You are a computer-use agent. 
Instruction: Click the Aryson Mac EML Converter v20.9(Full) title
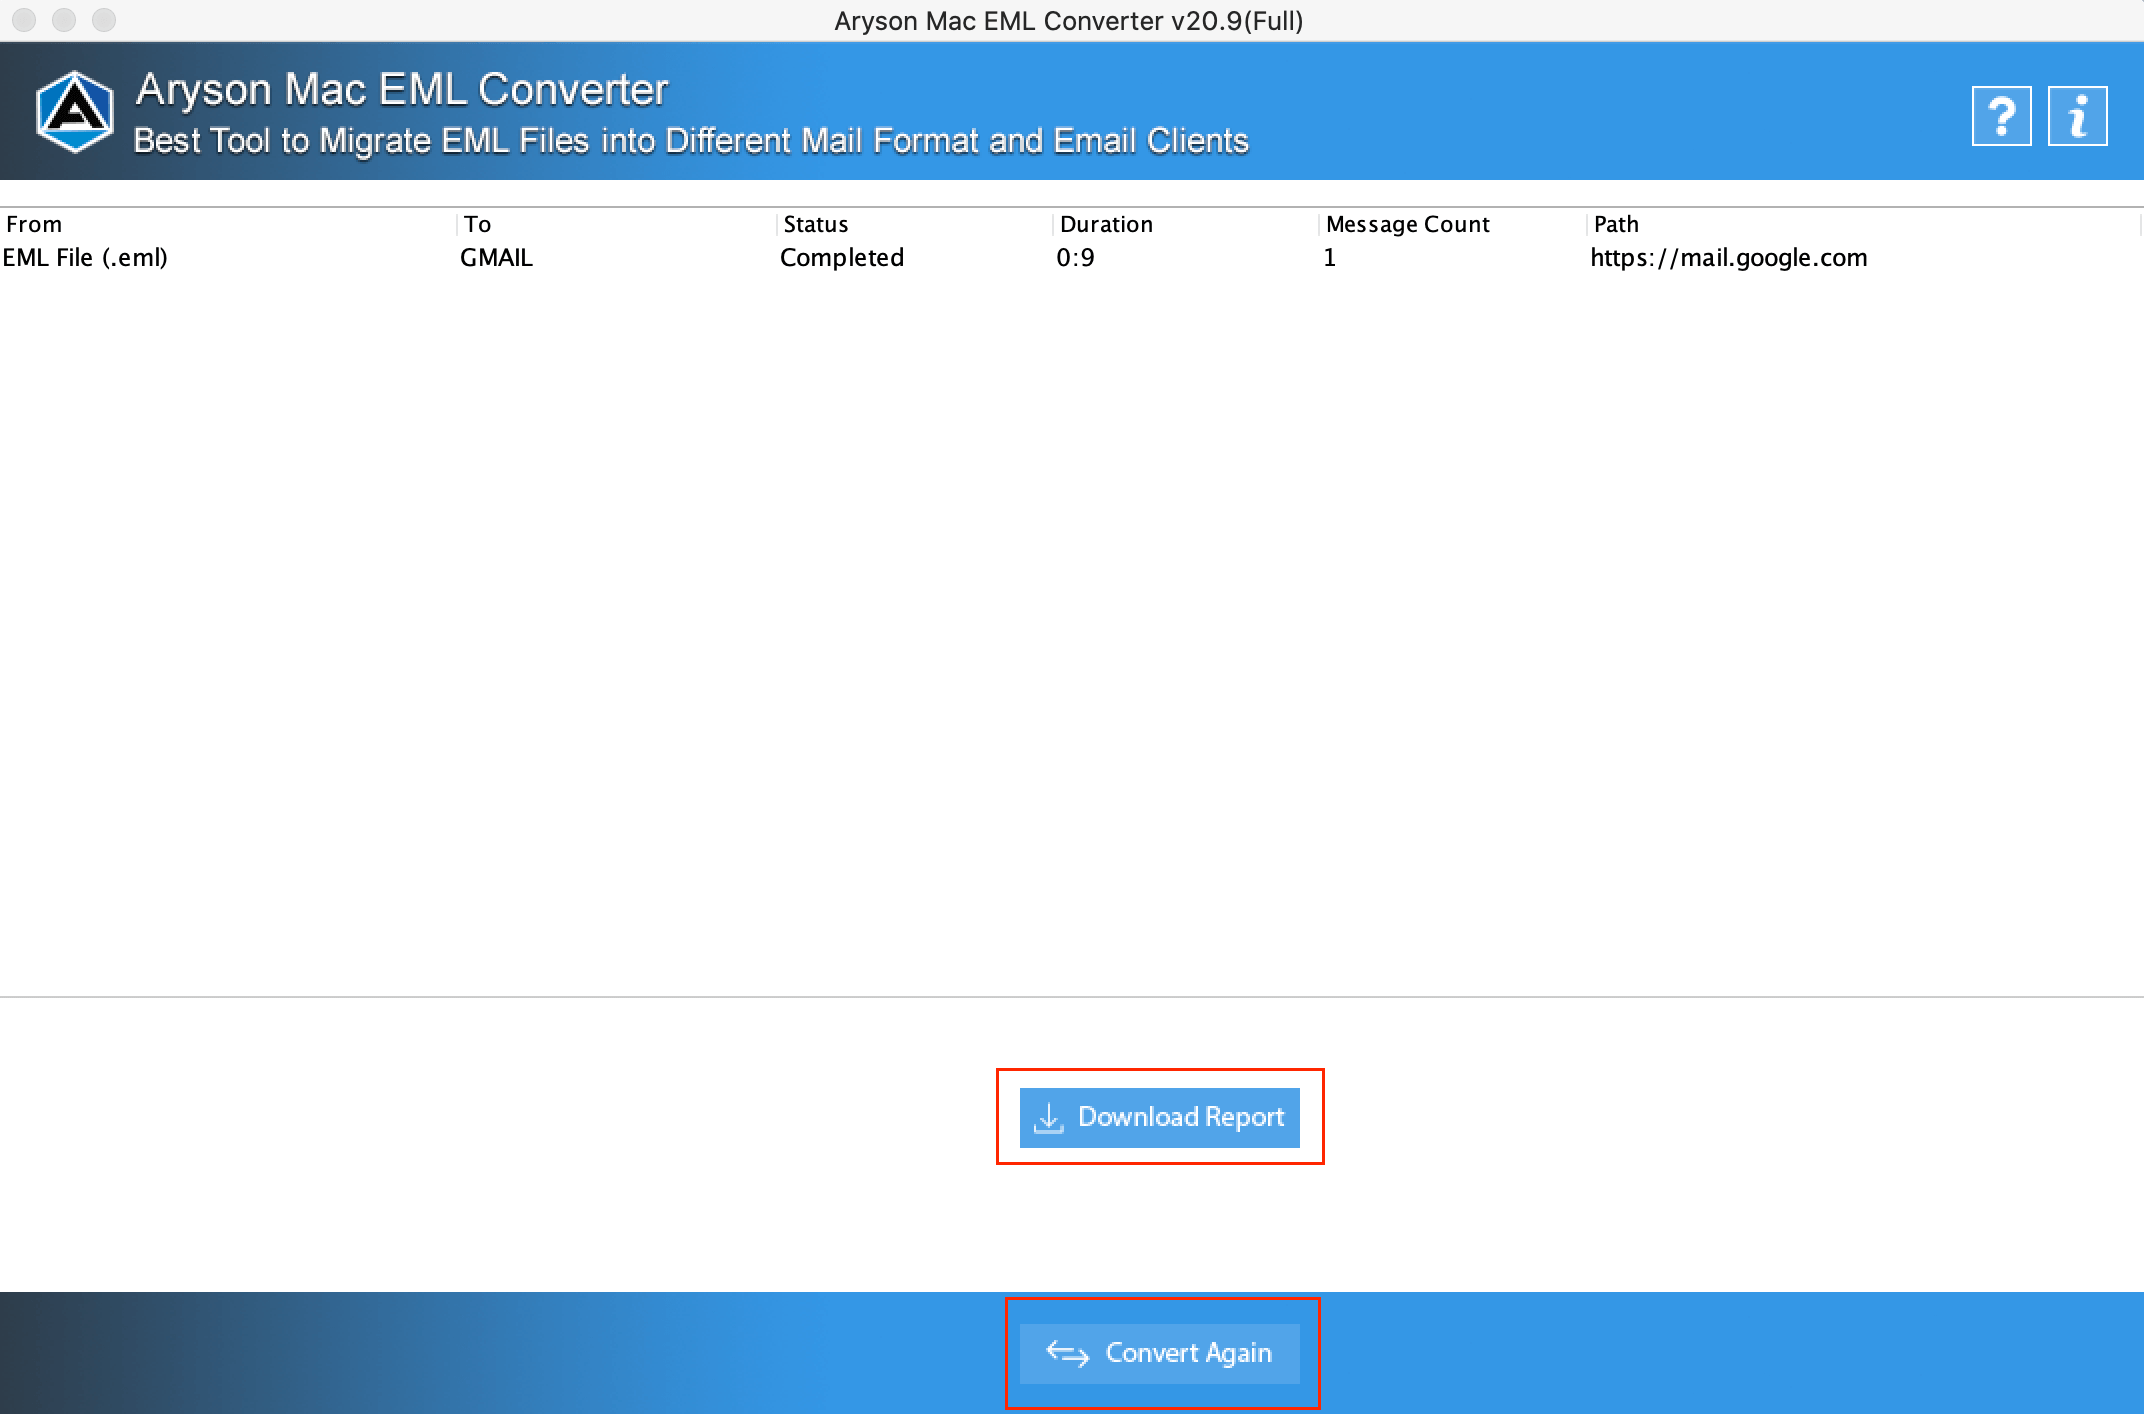pos(1069,21)
